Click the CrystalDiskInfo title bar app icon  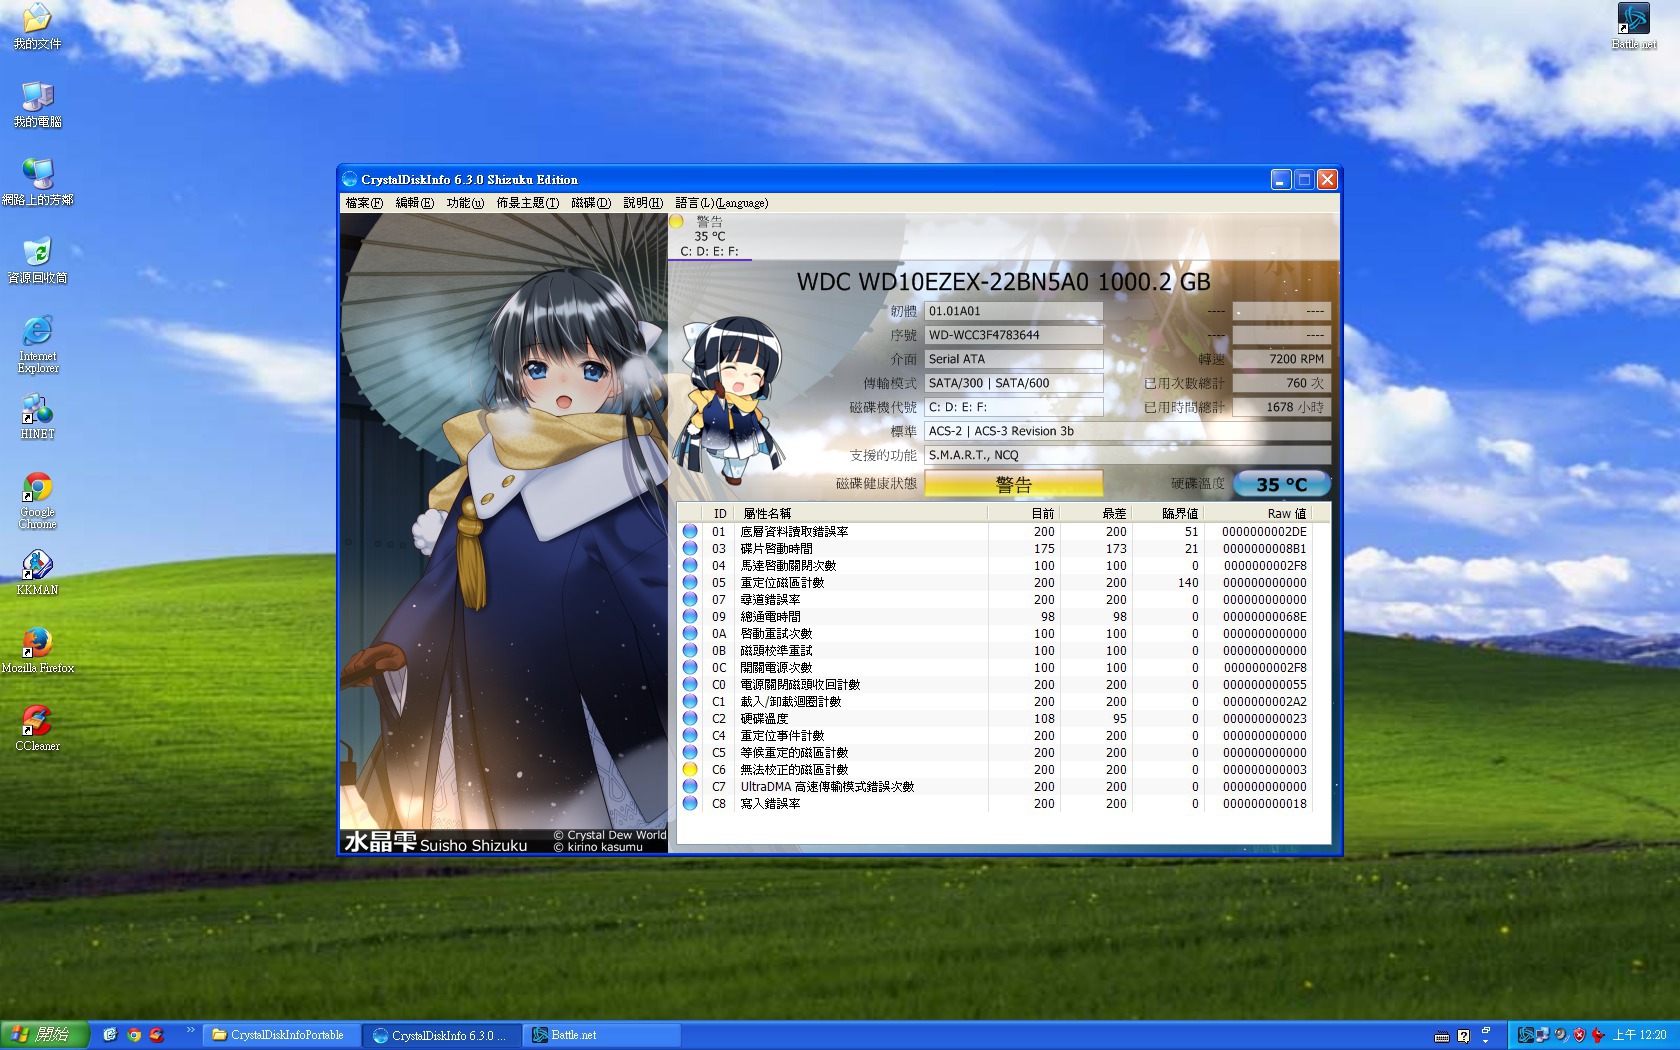[x=350, y=180]
